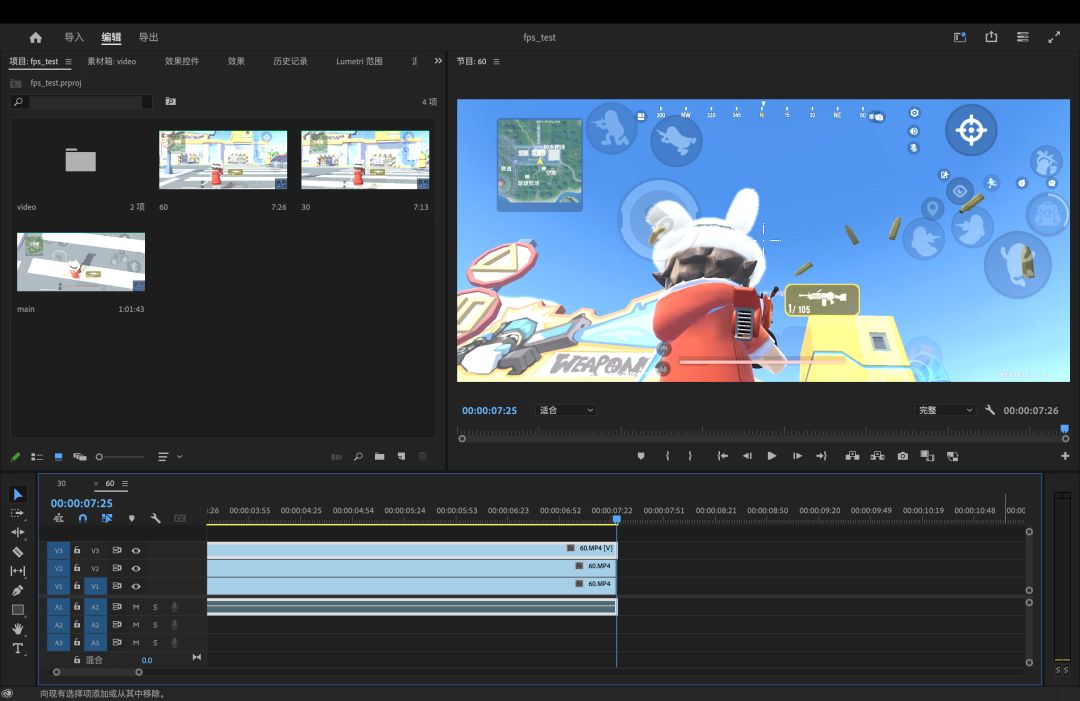Select the main sequence thumbnail

tap(81, 262)
